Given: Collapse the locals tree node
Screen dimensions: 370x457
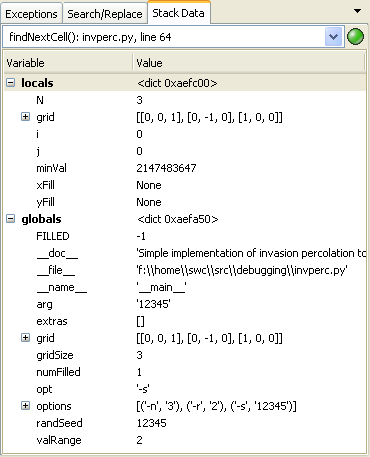Looking at the screenshot, I should coord(11,83).
